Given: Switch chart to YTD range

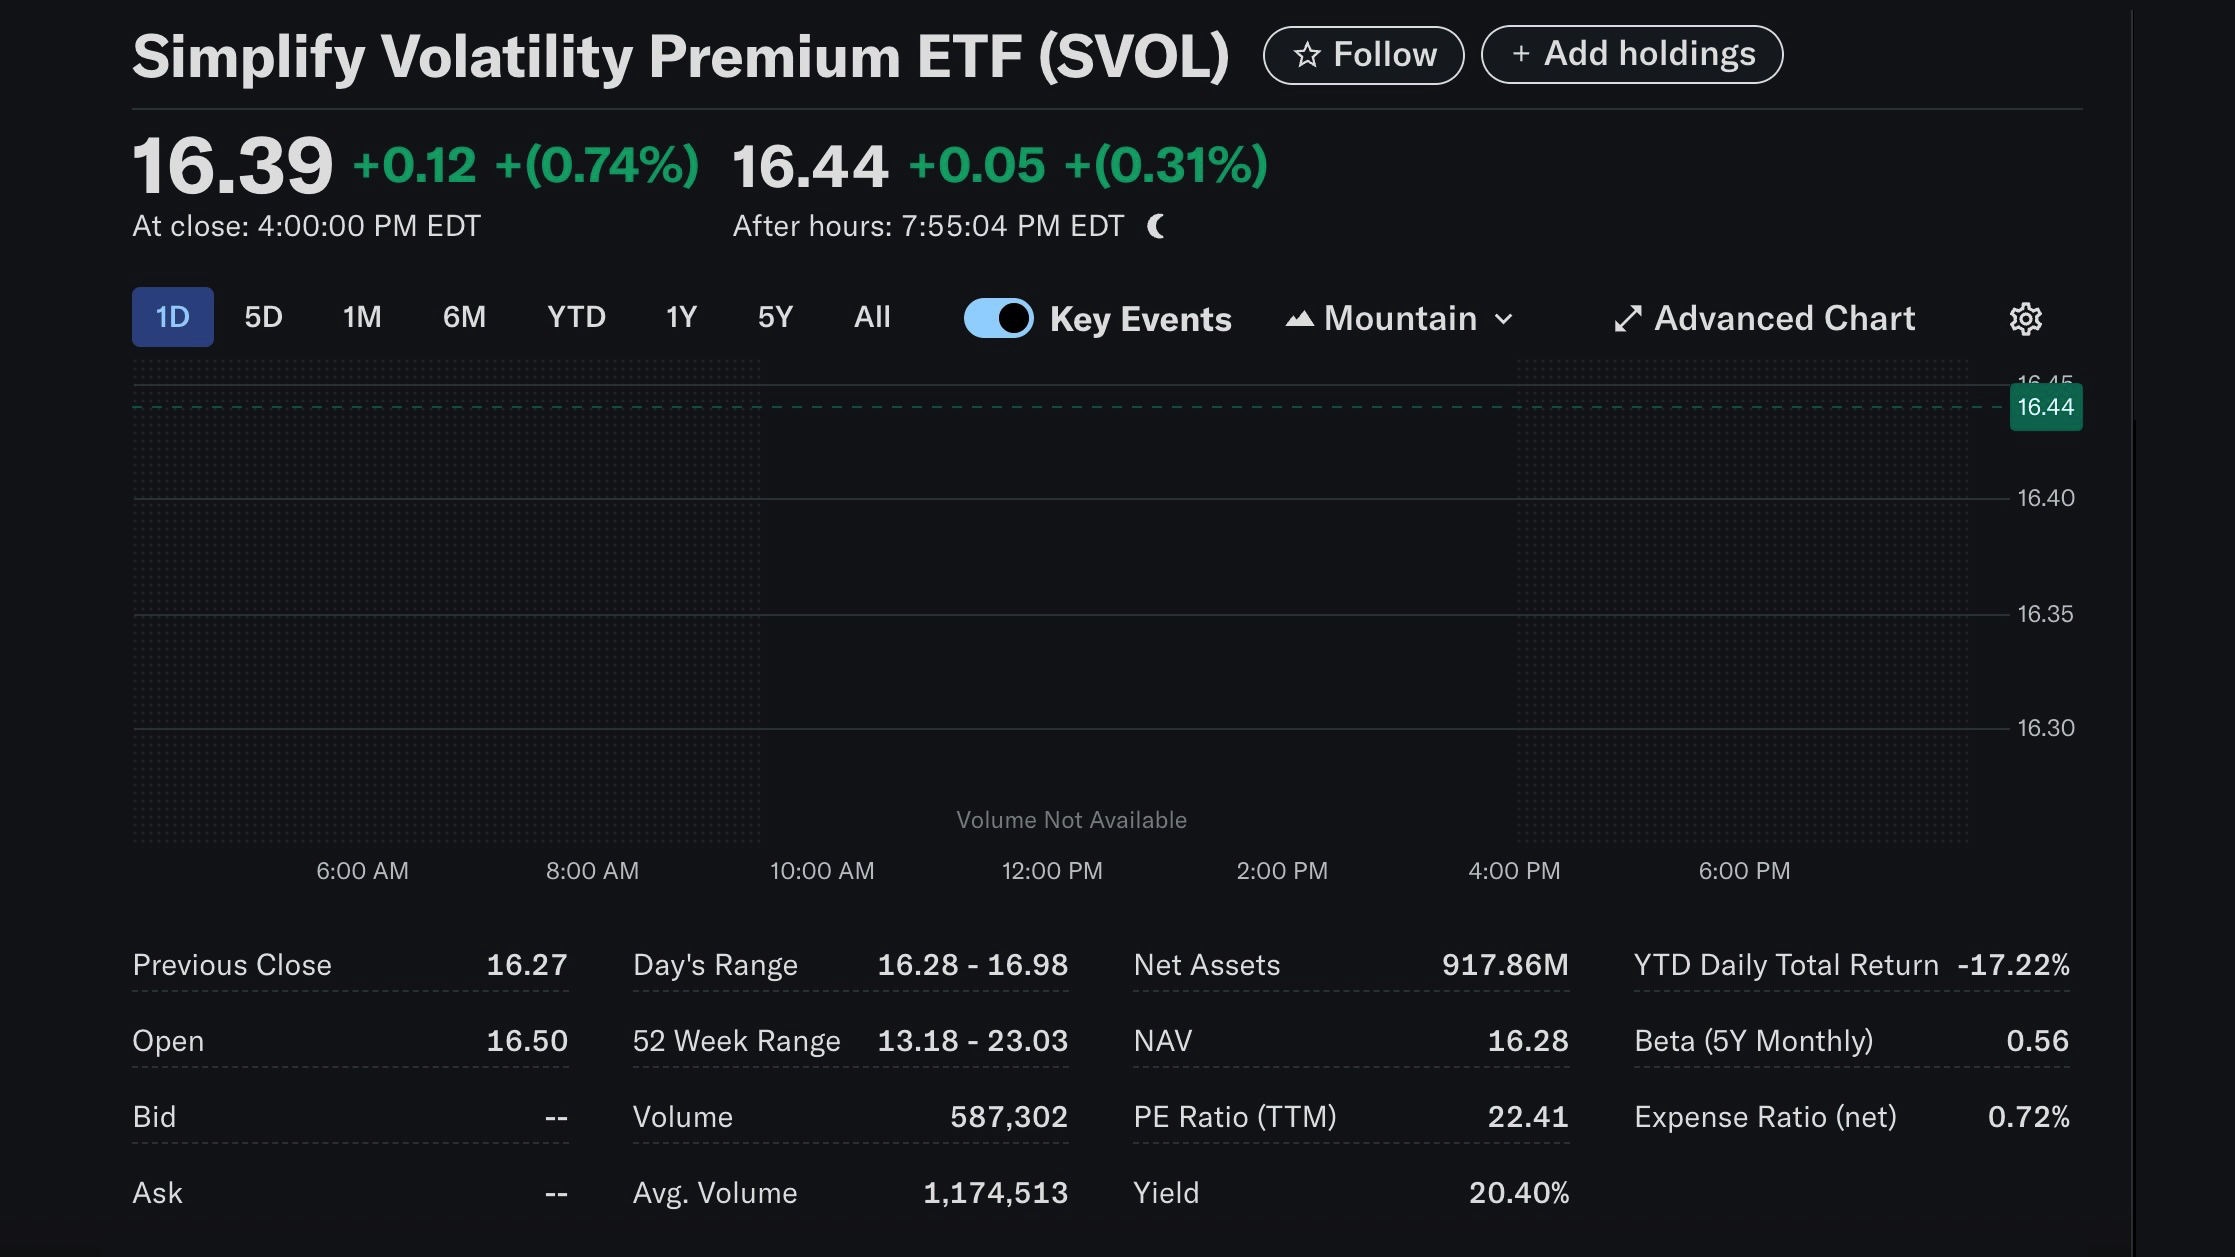Looking at the screenshot, I should coord(576,317).
